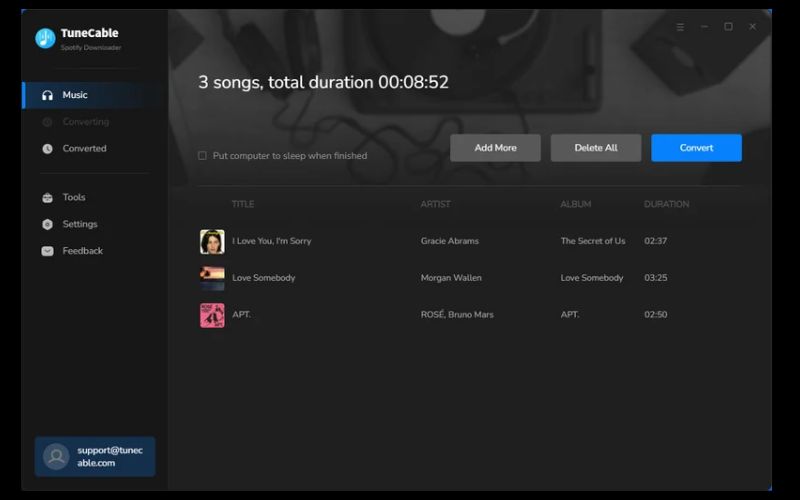This screenshot has height=500, width=800.
Task: Click the user avatar icon
Action: point(57,456)
